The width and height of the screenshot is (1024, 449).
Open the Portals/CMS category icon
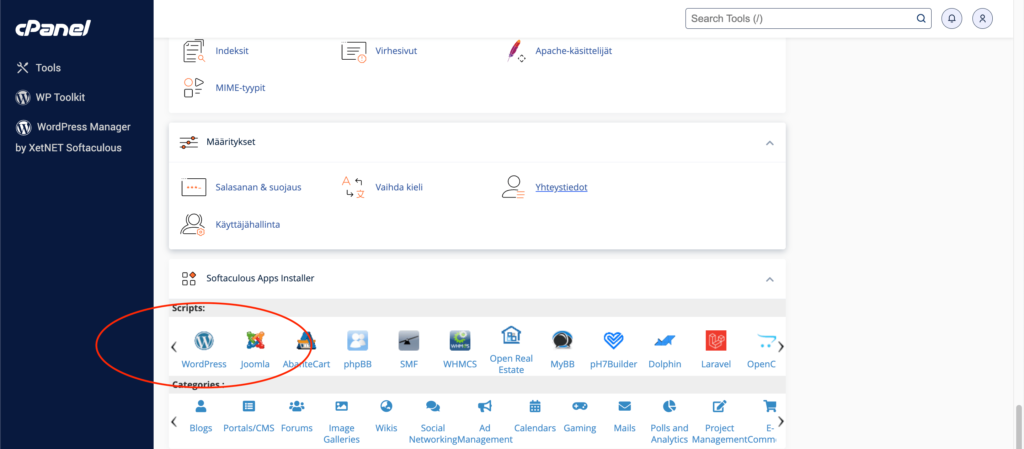pyautogui.click(x=249, y=406)
